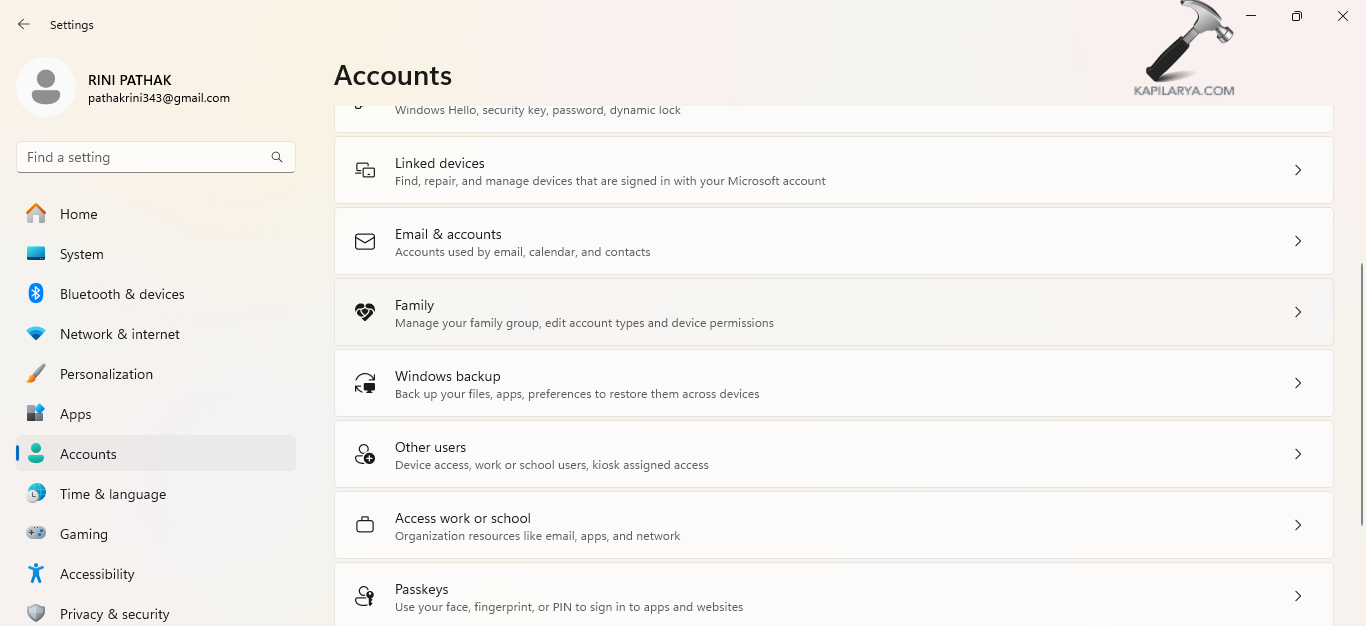Click the Find a setting search box
The height and width of the screenshot is (626, 1366).
[145, 157]
